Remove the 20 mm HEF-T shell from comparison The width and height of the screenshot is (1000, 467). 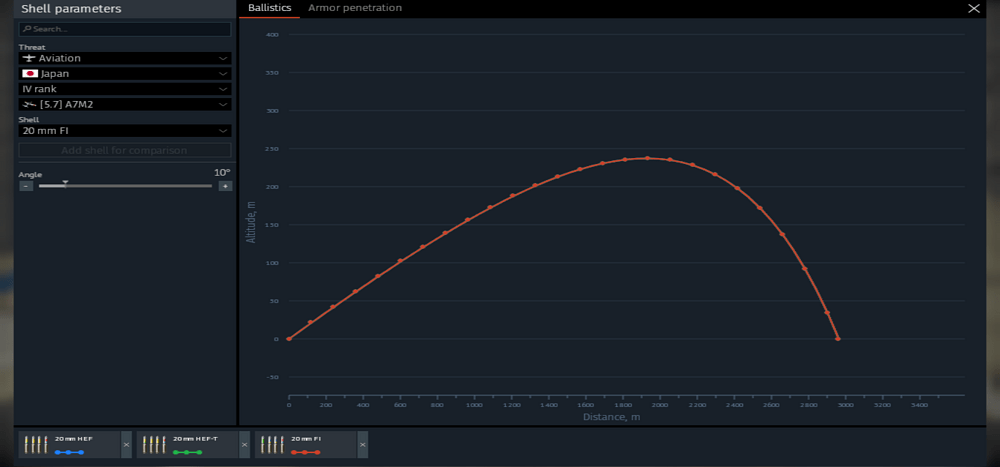point(244,445)
